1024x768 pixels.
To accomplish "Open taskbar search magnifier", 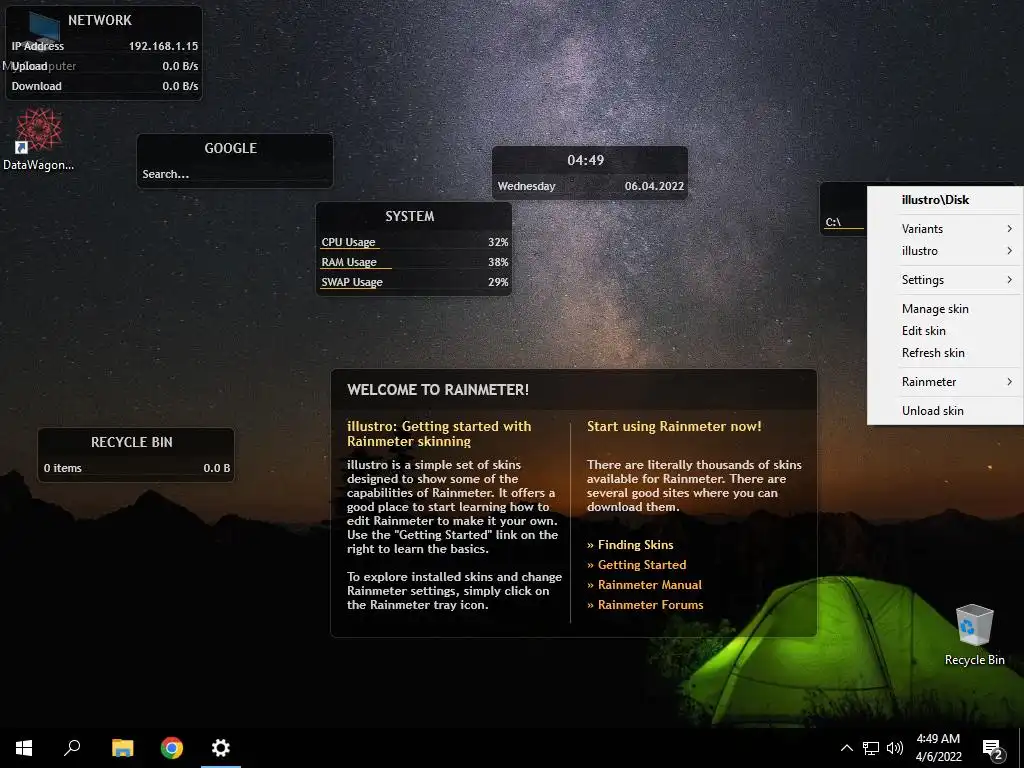I will 72,748.
